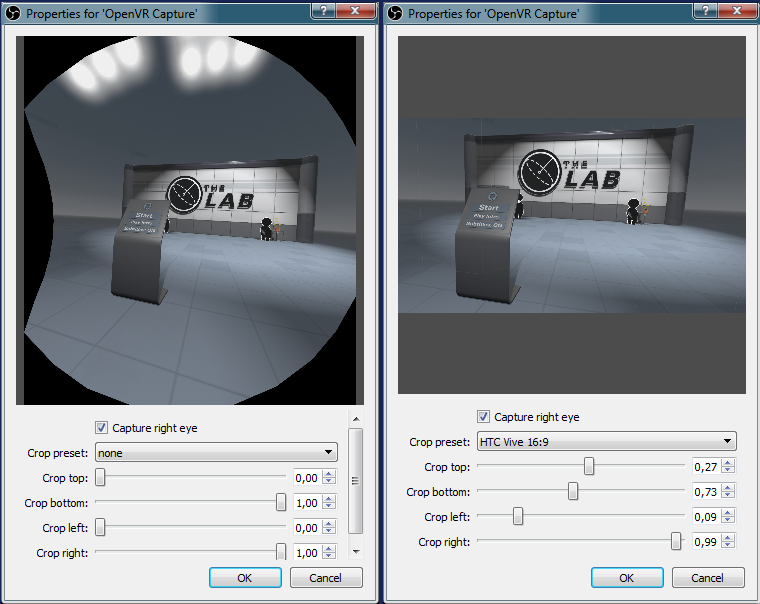Image resolution: width=760 pixels, height=604 pixels.
Task: Increase Crop left with up arrow in left window
Action: [329, 524]
